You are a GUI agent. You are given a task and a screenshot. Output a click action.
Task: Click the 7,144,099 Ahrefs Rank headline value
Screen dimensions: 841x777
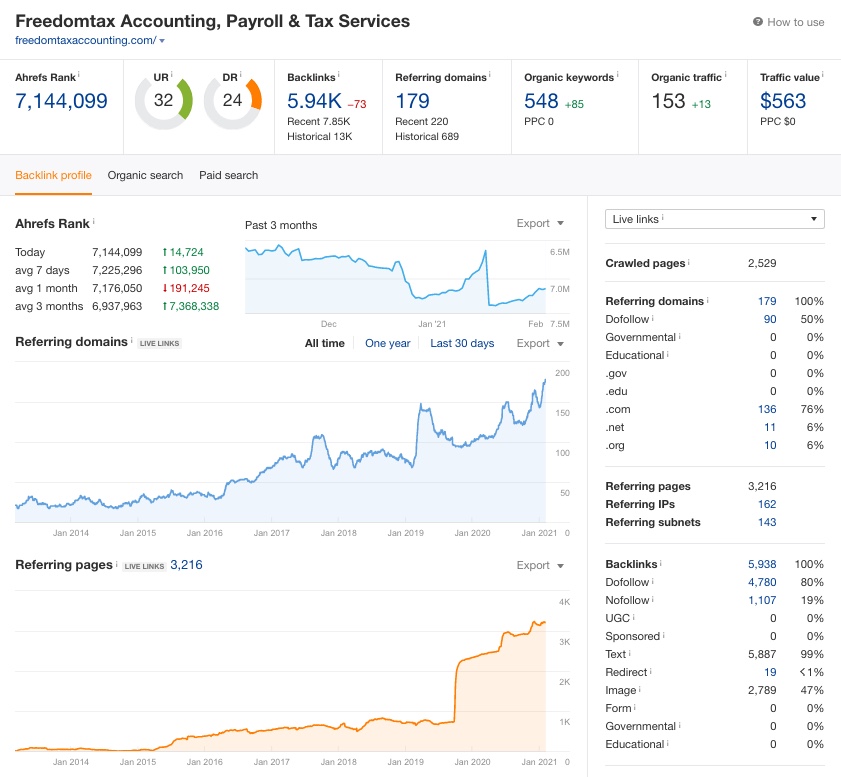pyautogui.click(x=61, y=101)
